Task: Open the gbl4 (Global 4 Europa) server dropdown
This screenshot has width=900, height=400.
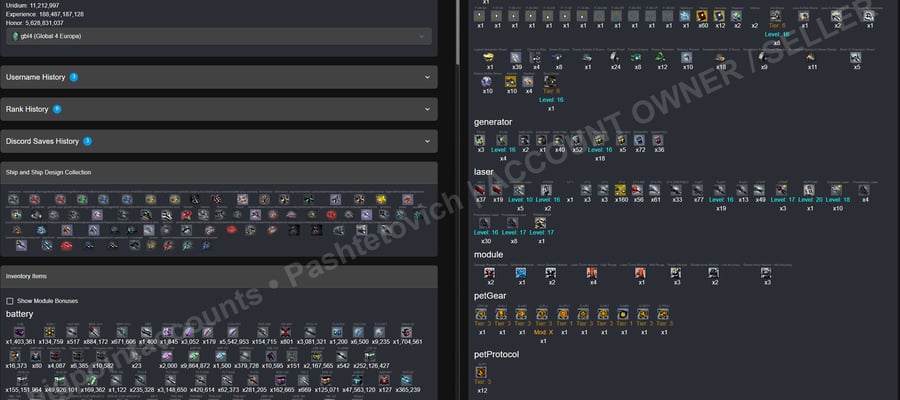Action: 219,36
